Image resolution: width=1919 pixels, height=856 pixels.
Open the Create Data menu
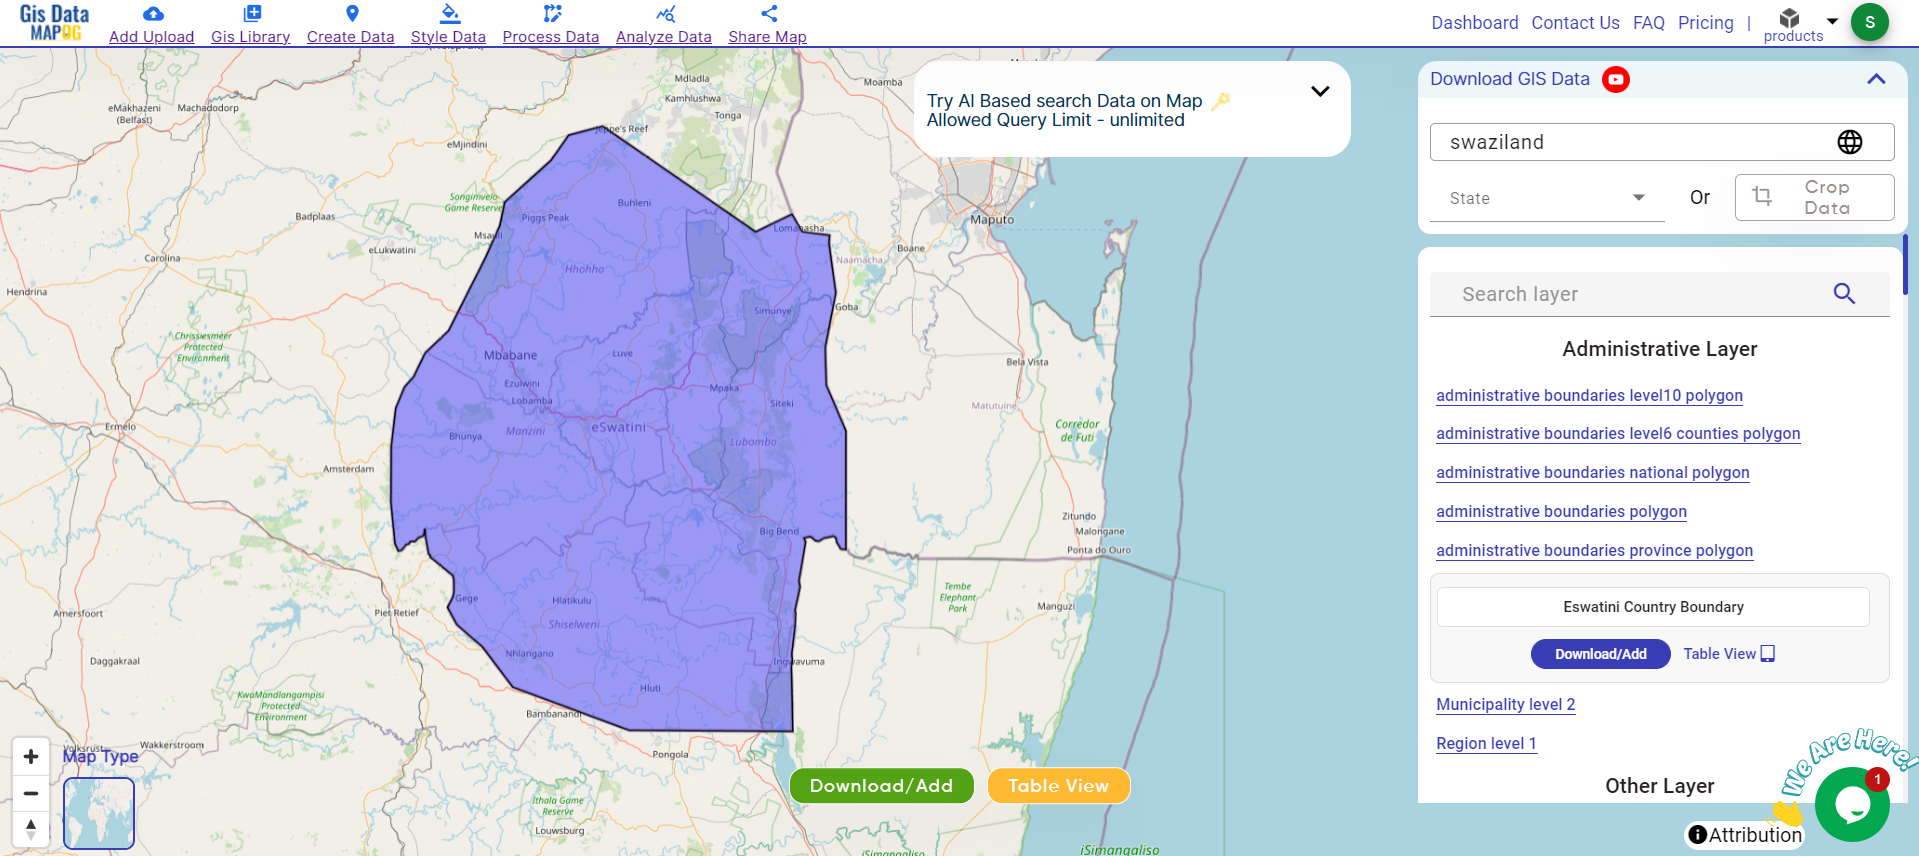(x=351, y=37)
